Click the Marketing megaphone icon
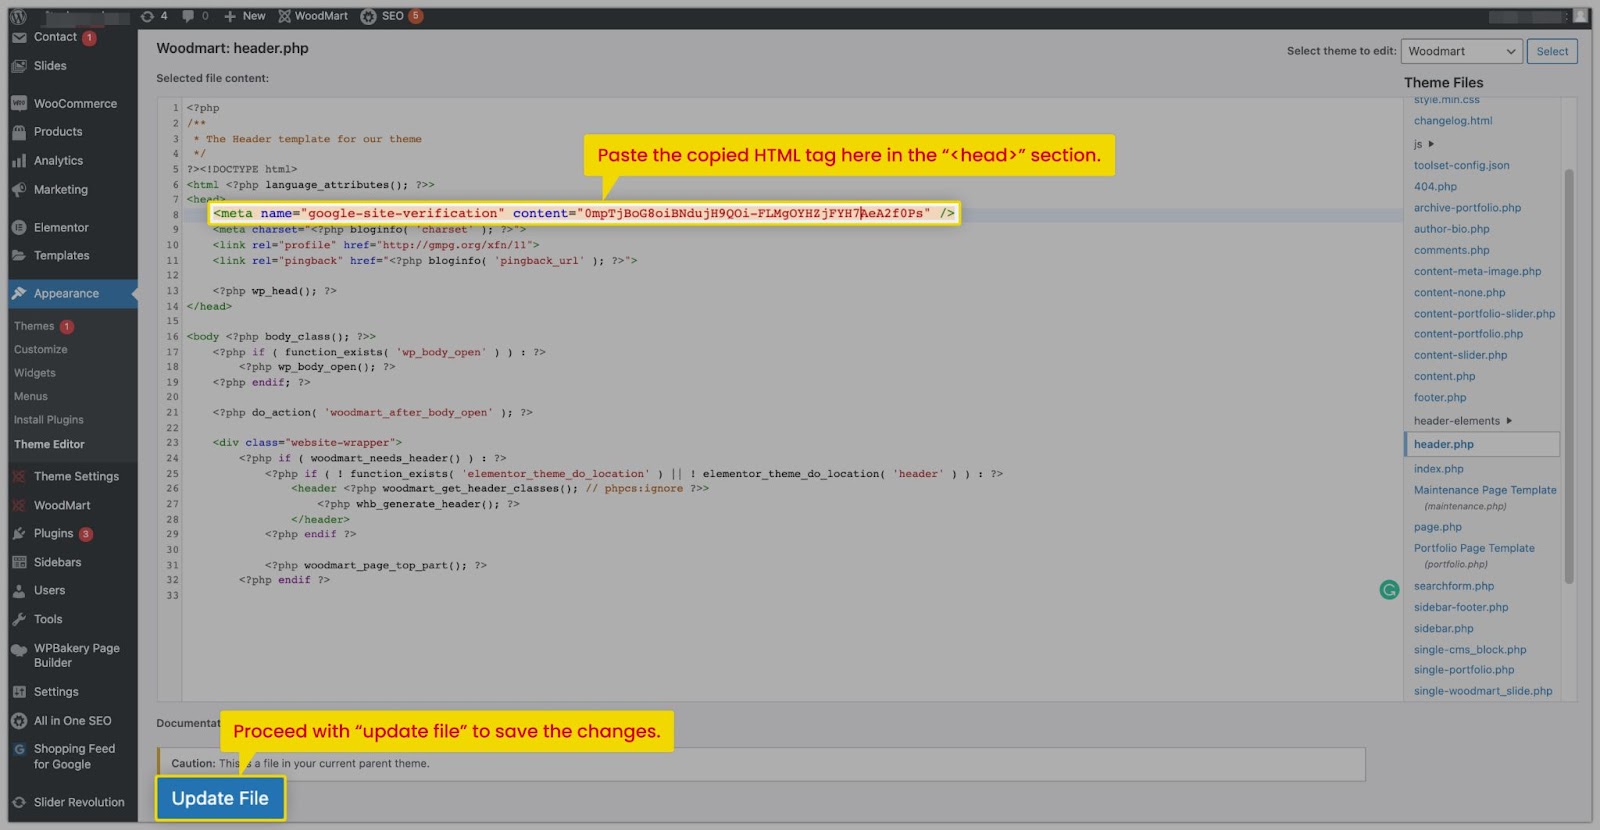The image size is (1600, 830). click(x=19, y=190)
